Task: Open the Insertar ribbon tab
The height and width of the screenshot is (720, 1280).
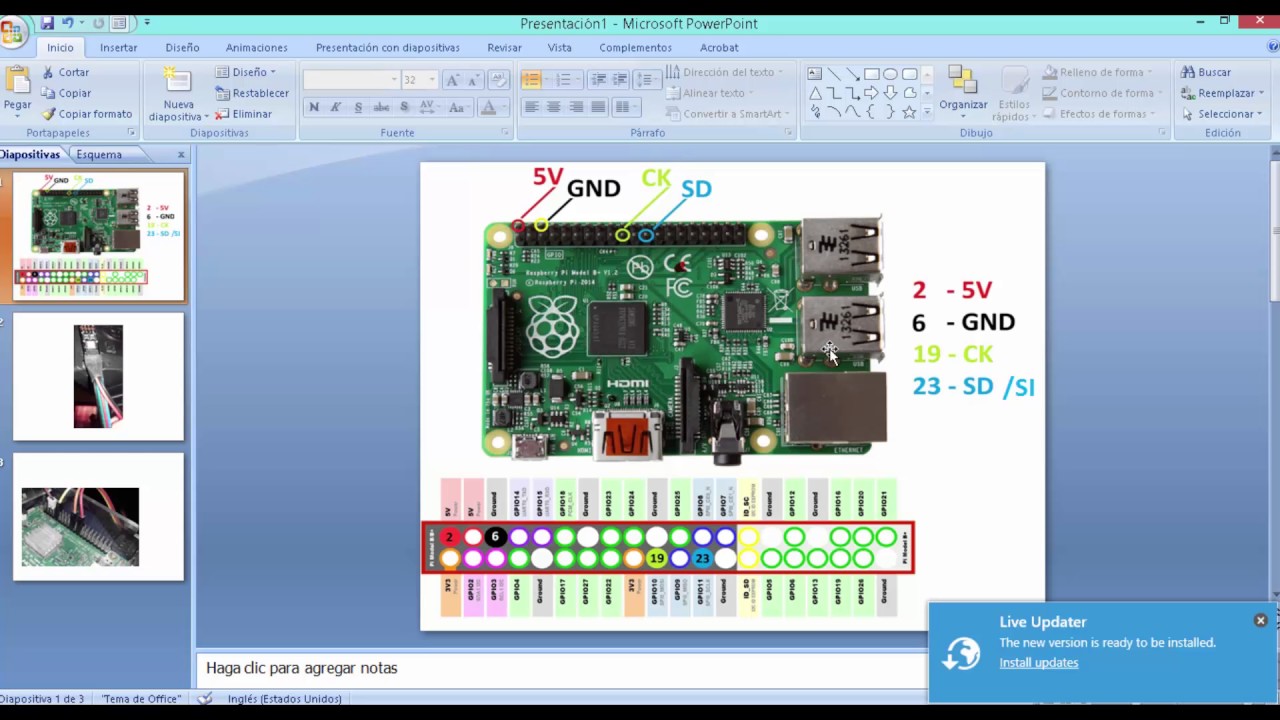Action: point(118,47)
